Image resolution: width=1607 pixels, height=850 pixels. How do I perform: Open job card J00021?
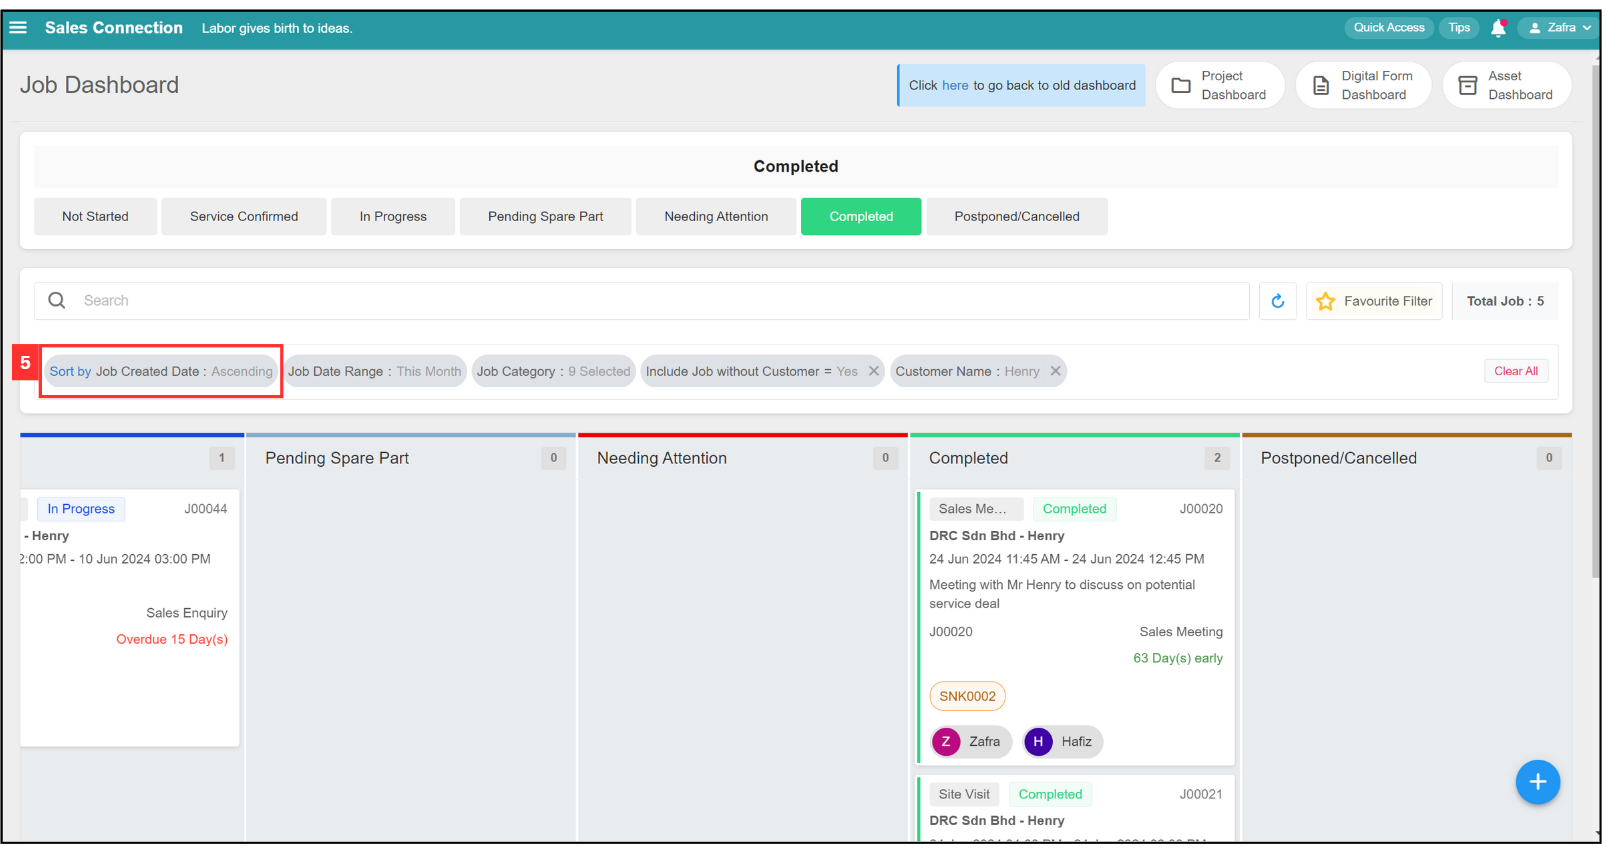[x=1076, y=808]
